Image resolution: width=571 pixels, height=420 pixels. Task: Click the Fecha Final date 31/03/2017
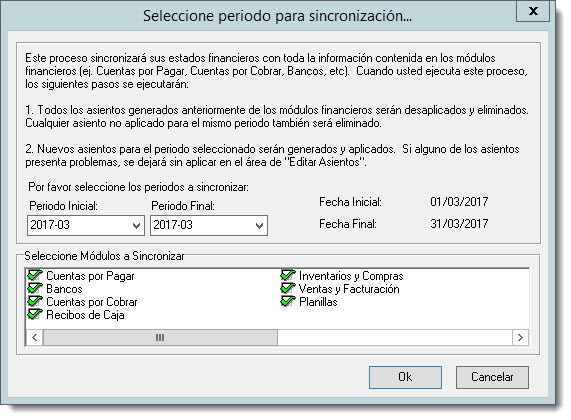click(x=459, y=223)
